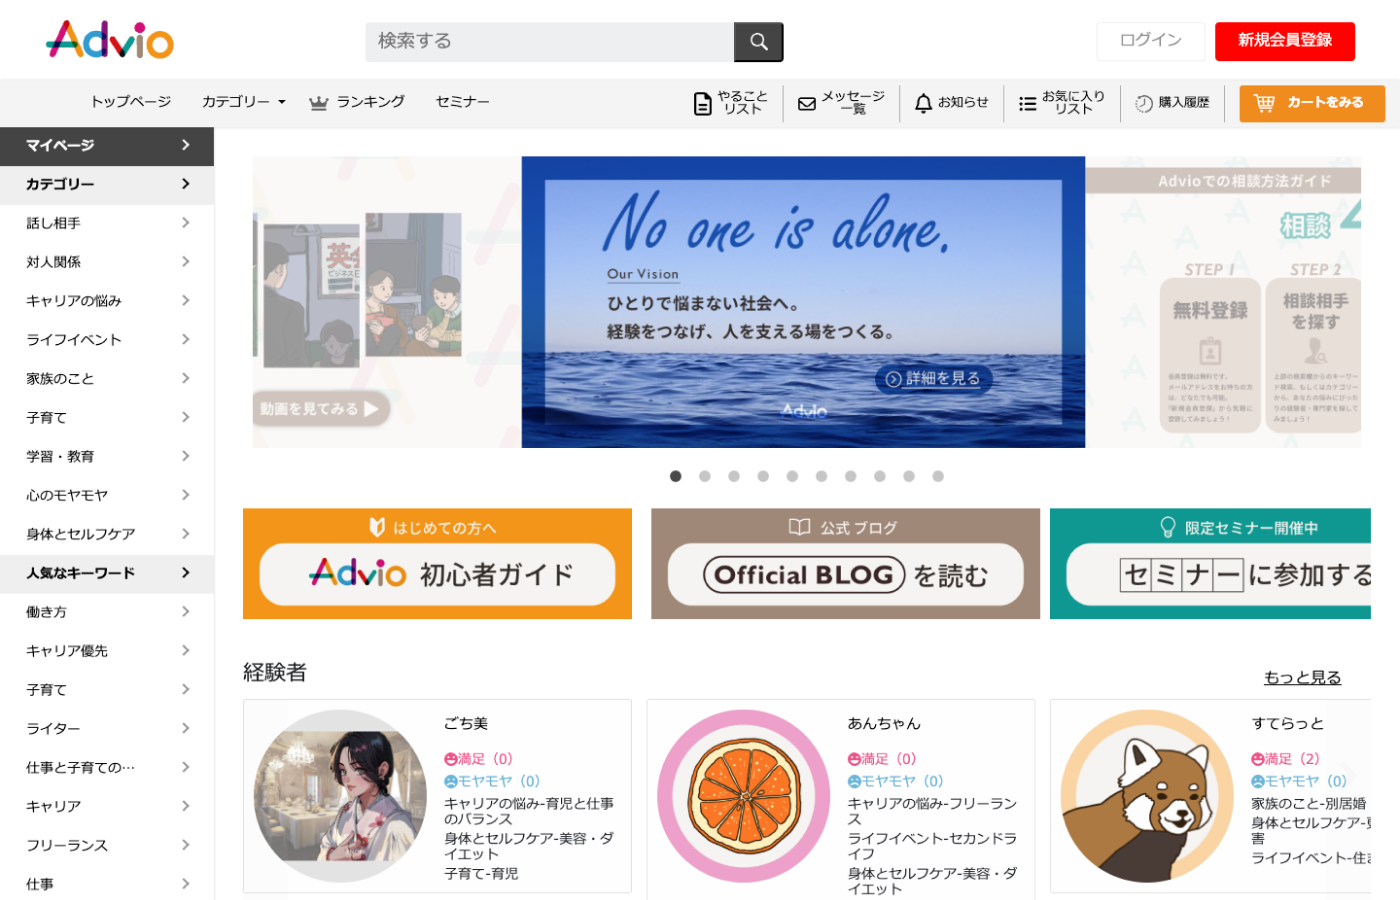Go to トップページ in the navigation
The image size is (1400, 900).
tap(131, 102)
